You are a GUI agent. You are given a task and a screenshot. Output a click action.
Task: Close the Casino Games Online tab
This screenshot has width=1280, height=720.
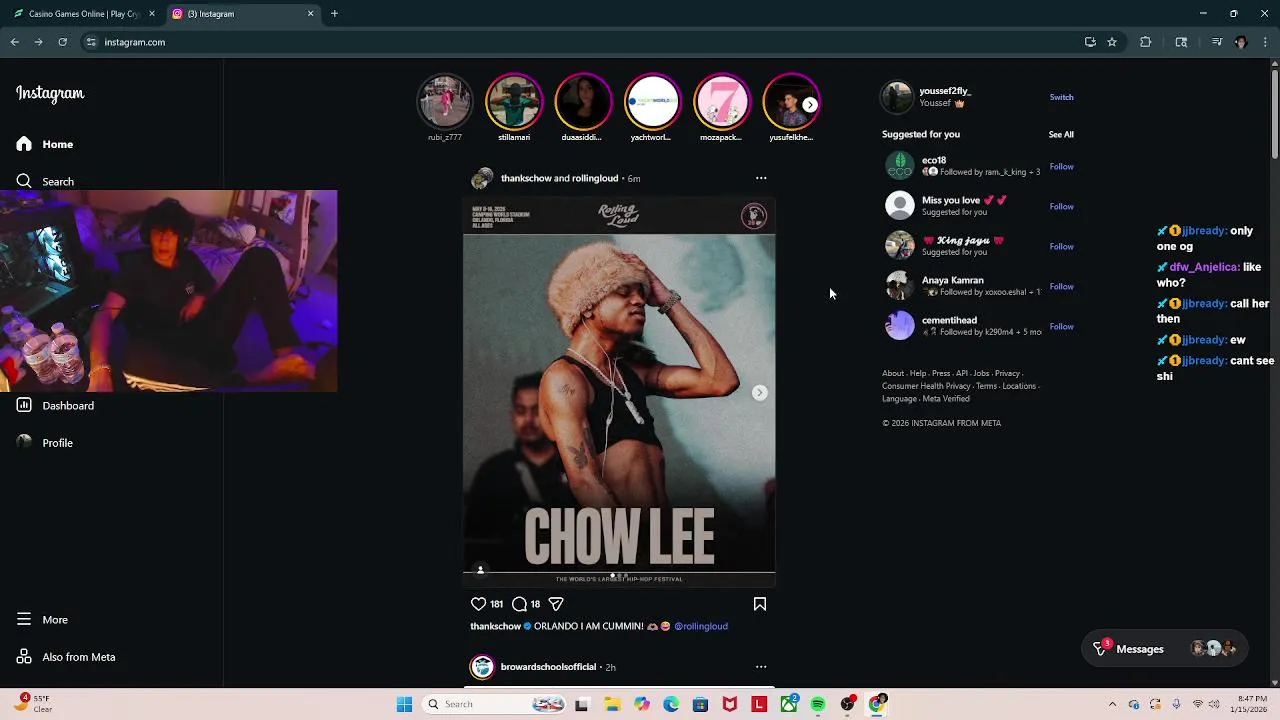(152, 14)
